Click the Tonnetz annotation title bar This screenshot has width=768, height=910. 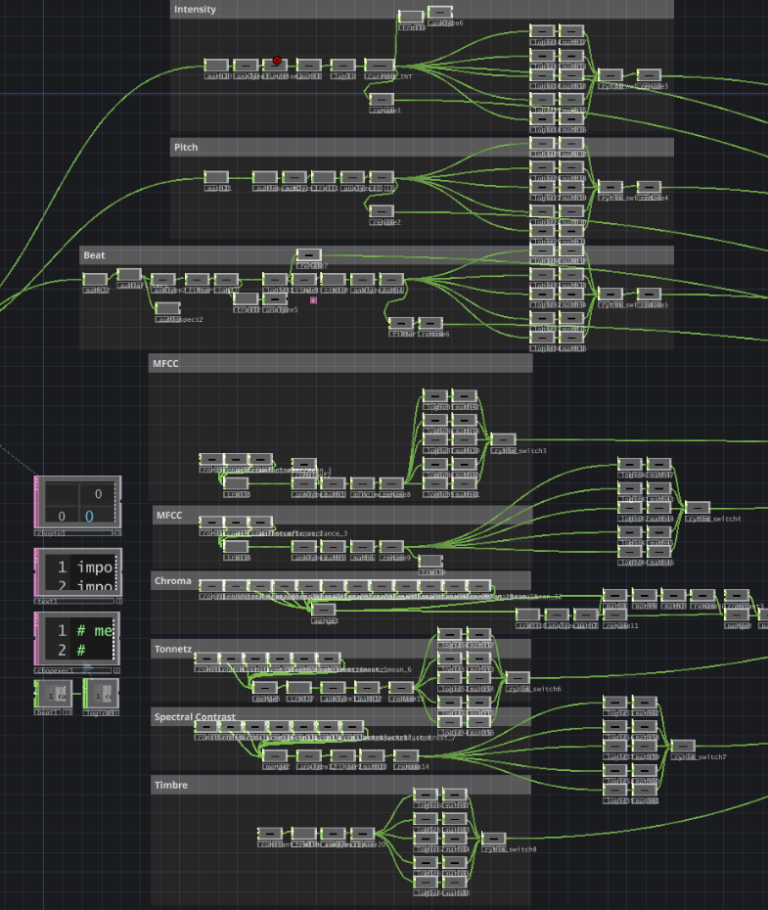pos(340,648)
